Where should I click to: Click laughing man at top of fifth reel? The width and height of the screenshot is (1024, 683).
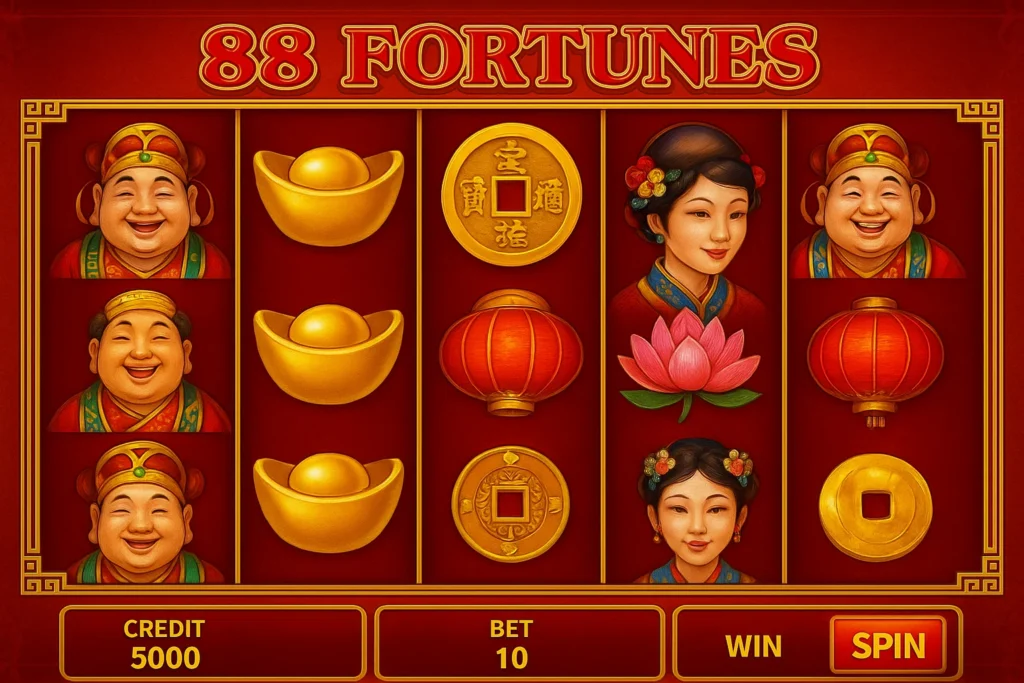[x=871, y=201]
